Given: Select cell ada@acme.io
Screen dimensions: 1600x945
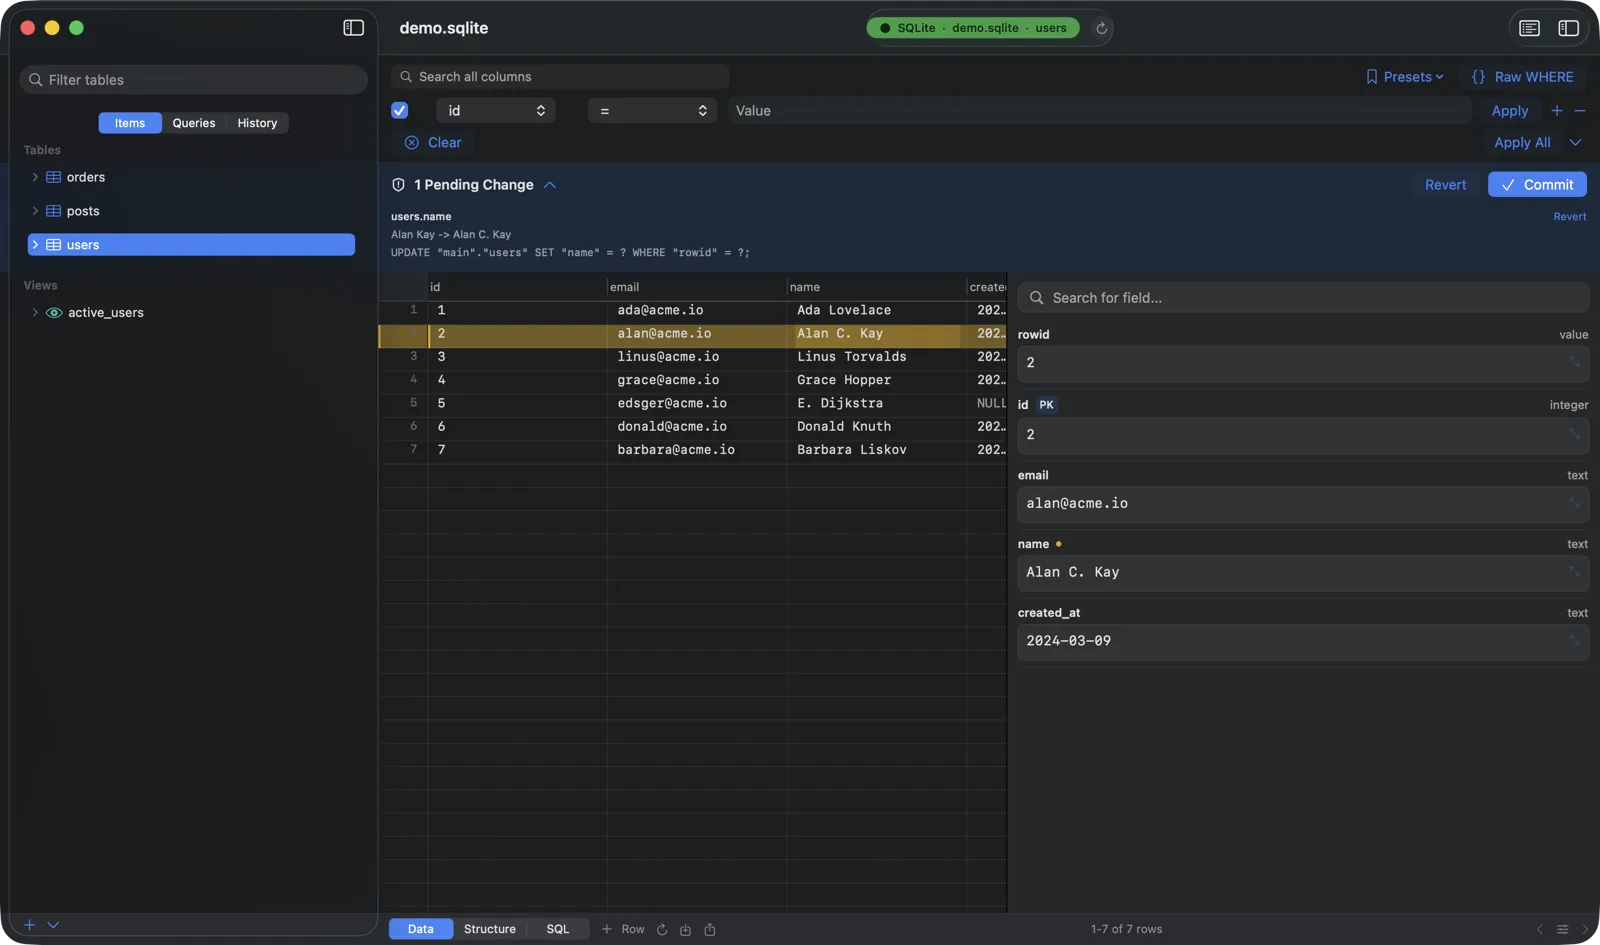Looking at the screenshot, I should coord(697,310).
